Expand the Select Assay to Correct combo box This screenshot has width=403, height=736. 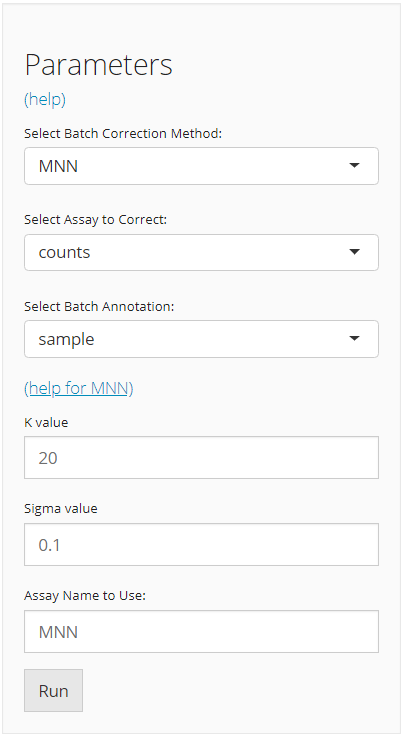[201, 253]
